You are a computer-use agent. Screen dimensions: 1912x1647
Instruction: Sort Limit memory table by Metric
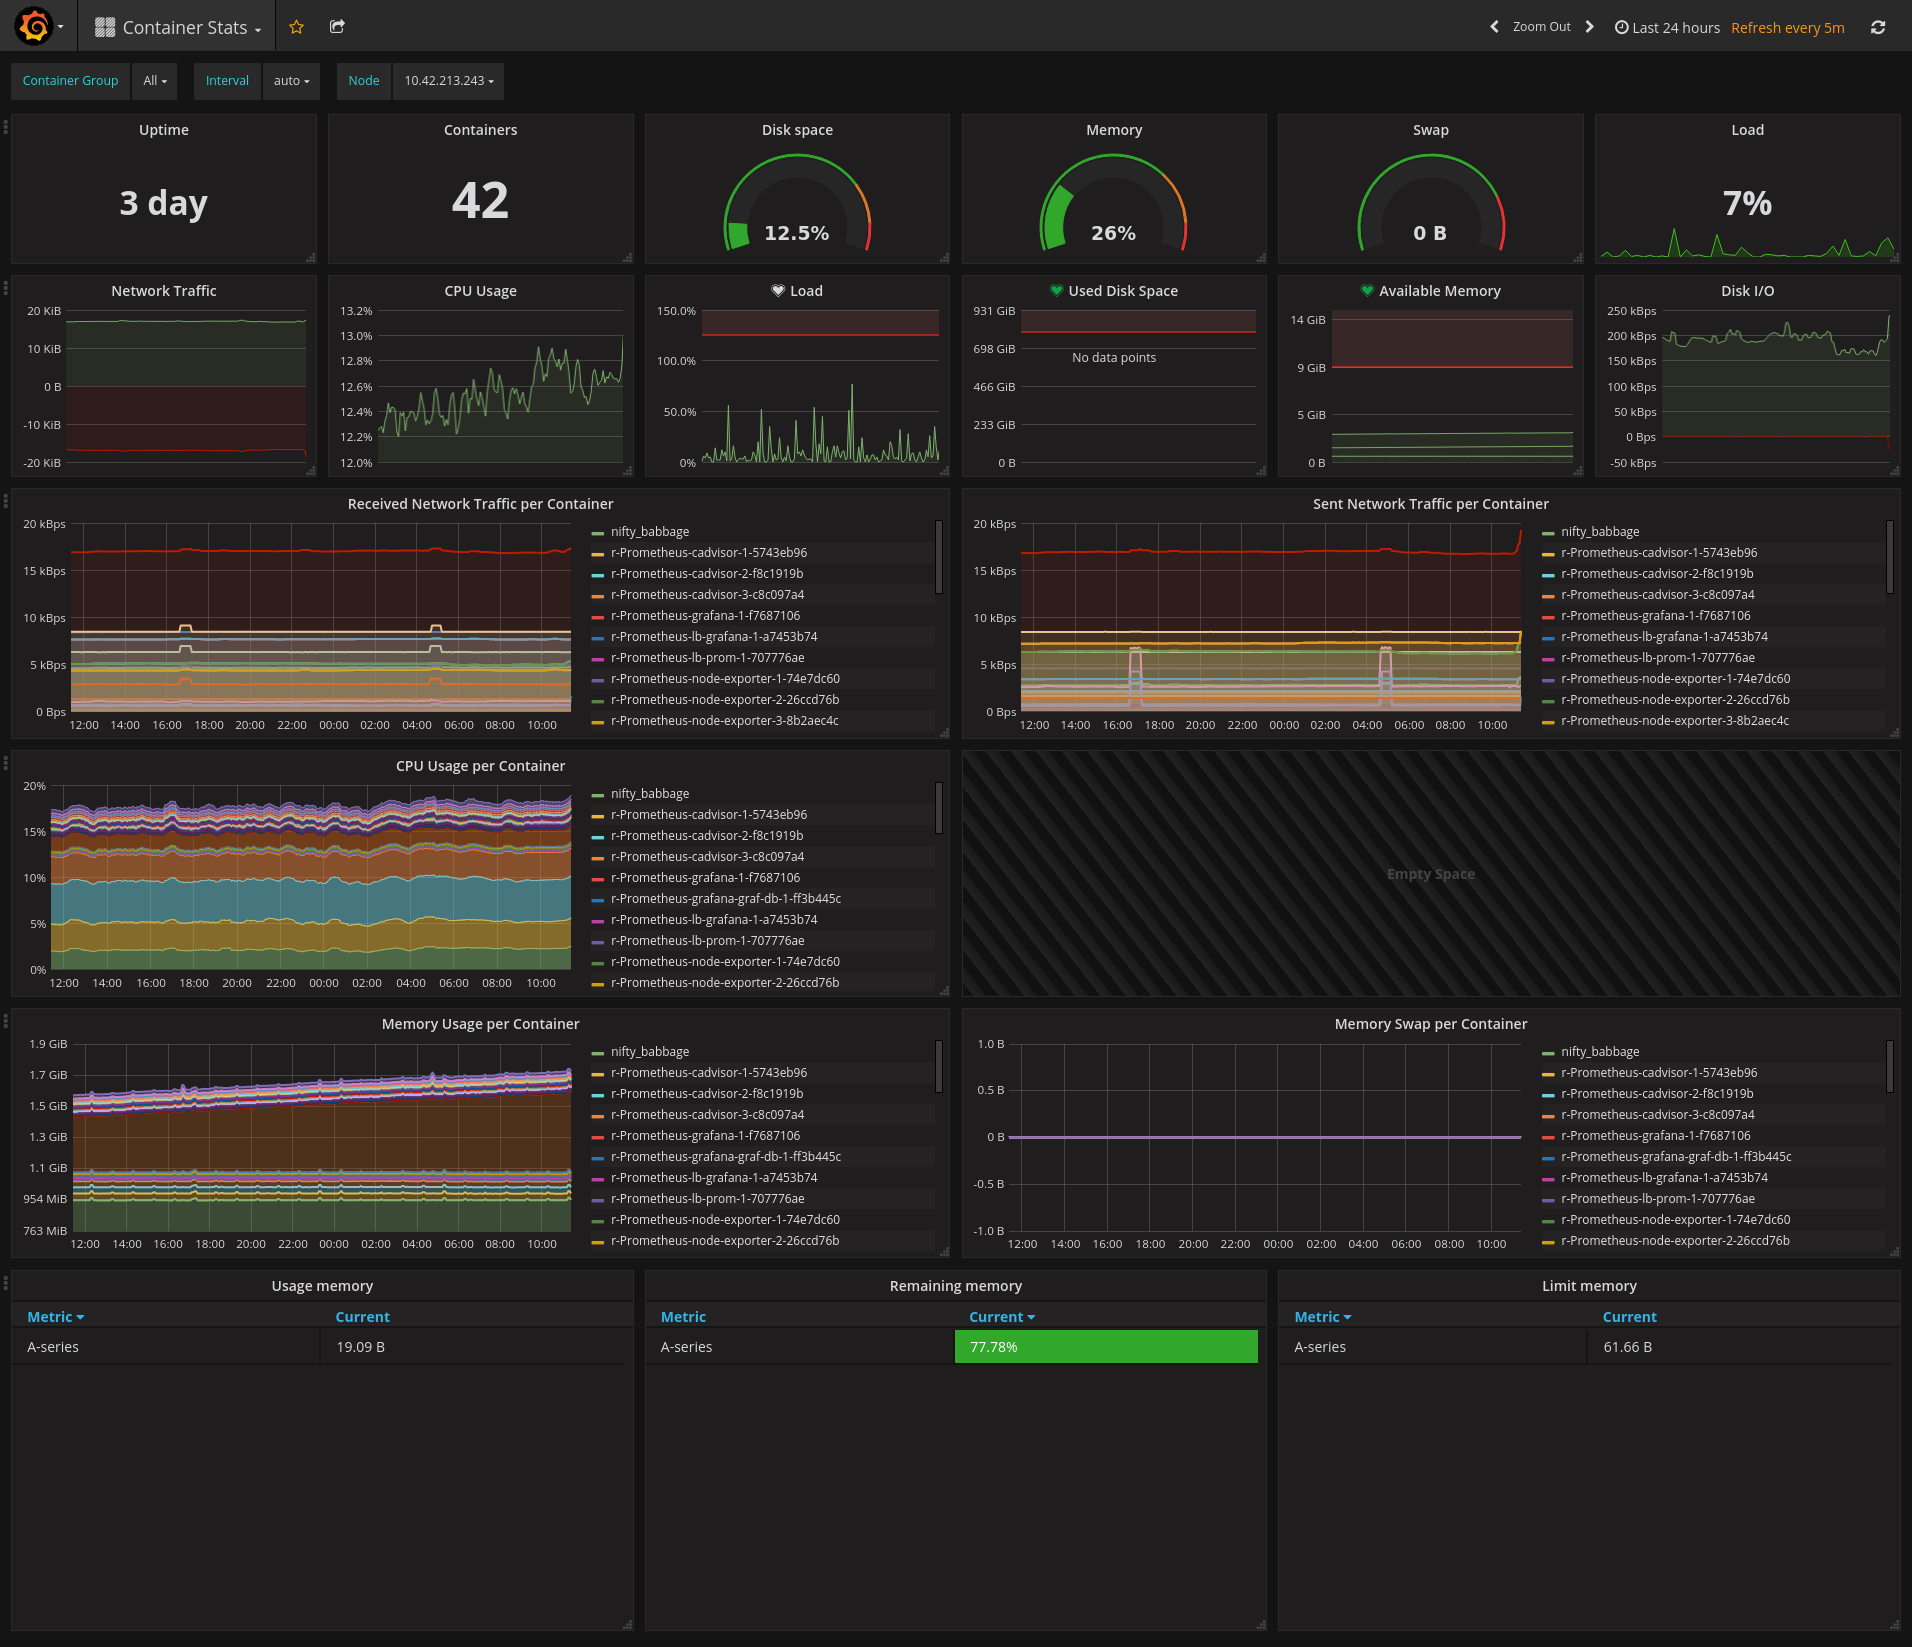tap(1322, 1317)
